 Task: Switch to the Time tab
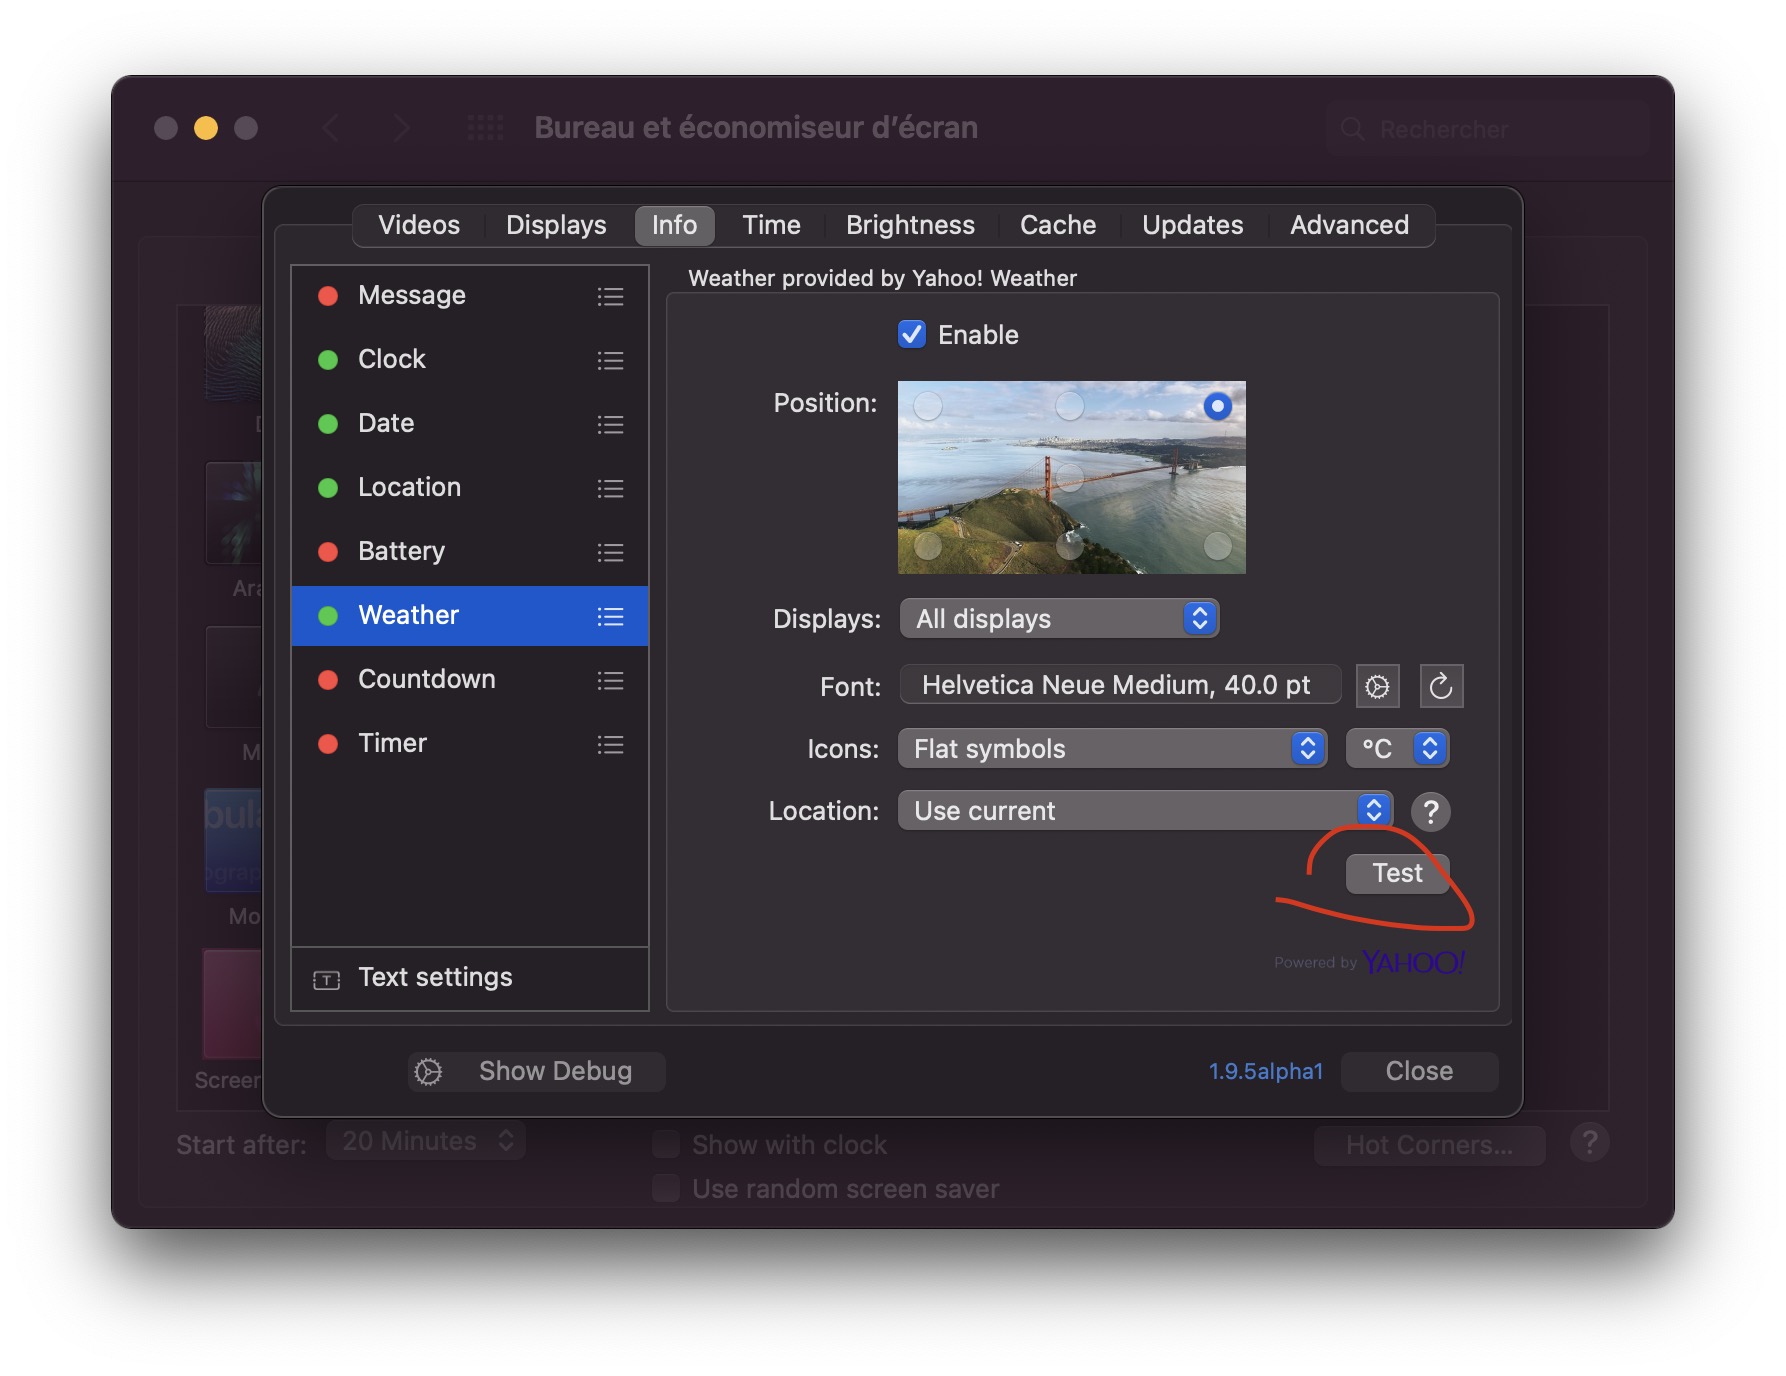pos(771,225)
